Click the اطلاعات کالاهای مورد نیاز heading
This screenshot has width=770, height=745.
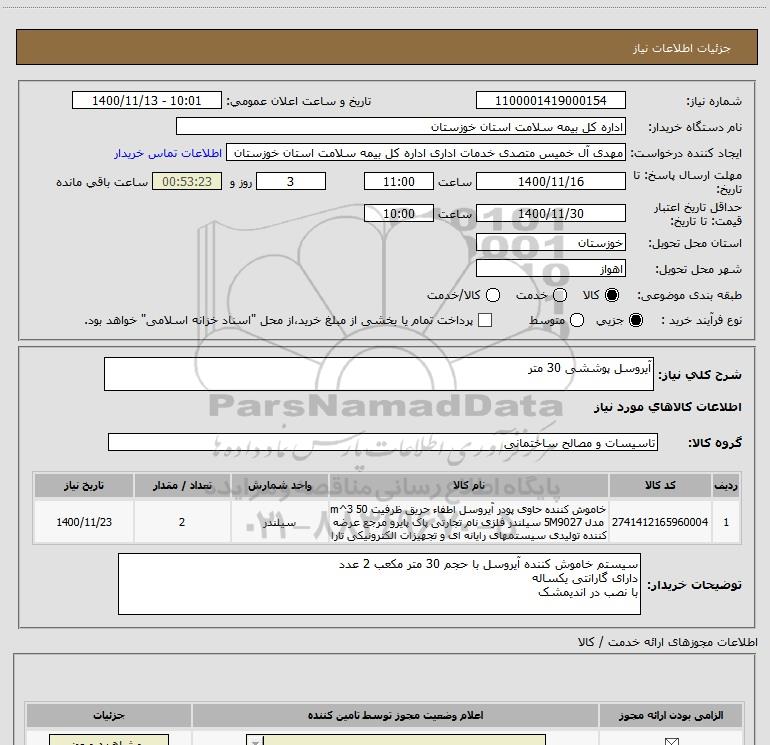(667, 407)
